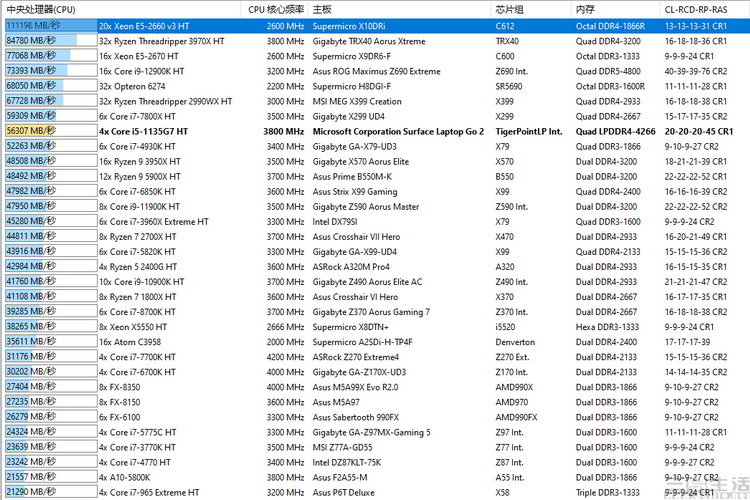The height and width of the screenshot is (500, 750).
Task: Select 6x Core i7-3960X Extreme HT row
Action: coord(377,222)
